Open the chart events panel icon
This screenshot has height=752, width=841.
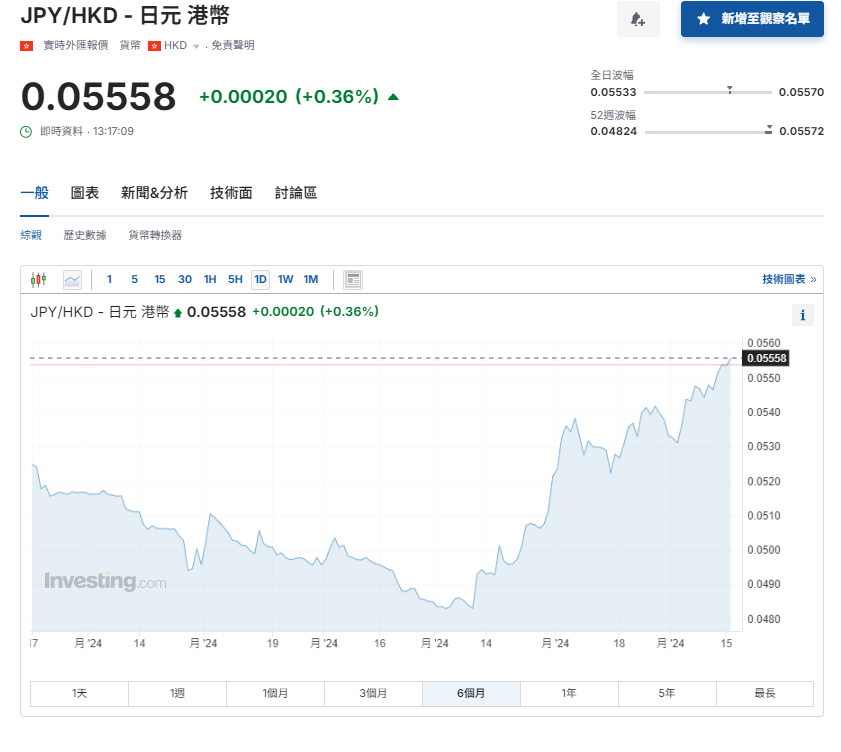click(x=352, y=279)
